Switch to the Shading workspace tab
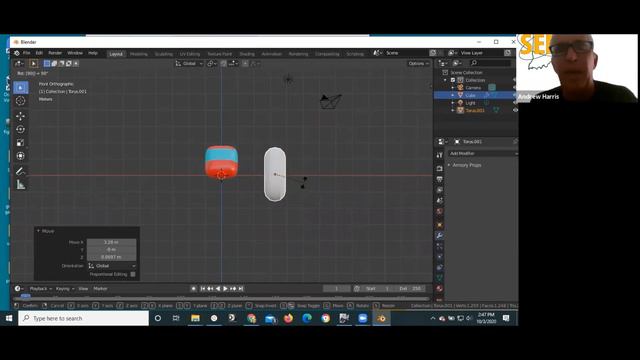 tap(247, 54)
